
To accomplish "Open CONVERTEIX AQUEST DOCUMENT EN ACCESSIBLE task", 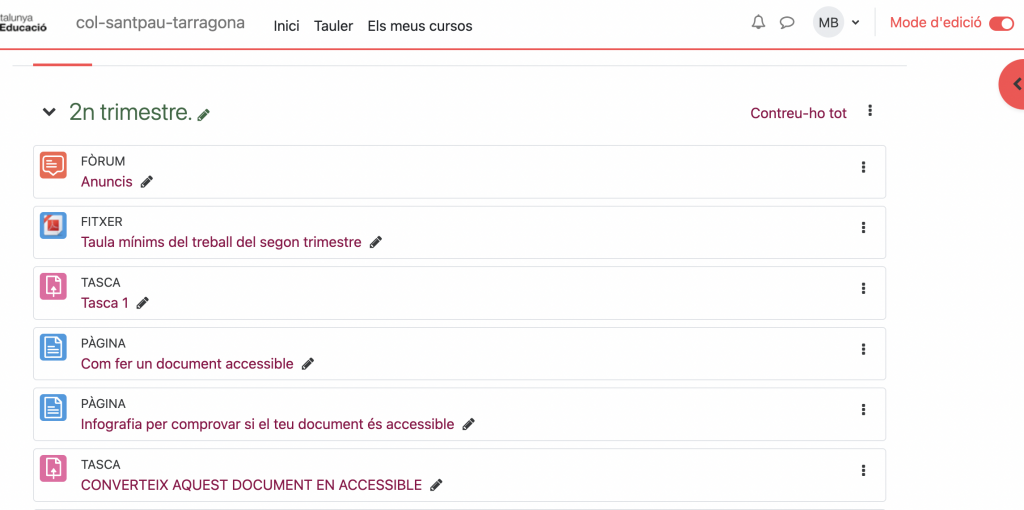I will coord(251,485).
